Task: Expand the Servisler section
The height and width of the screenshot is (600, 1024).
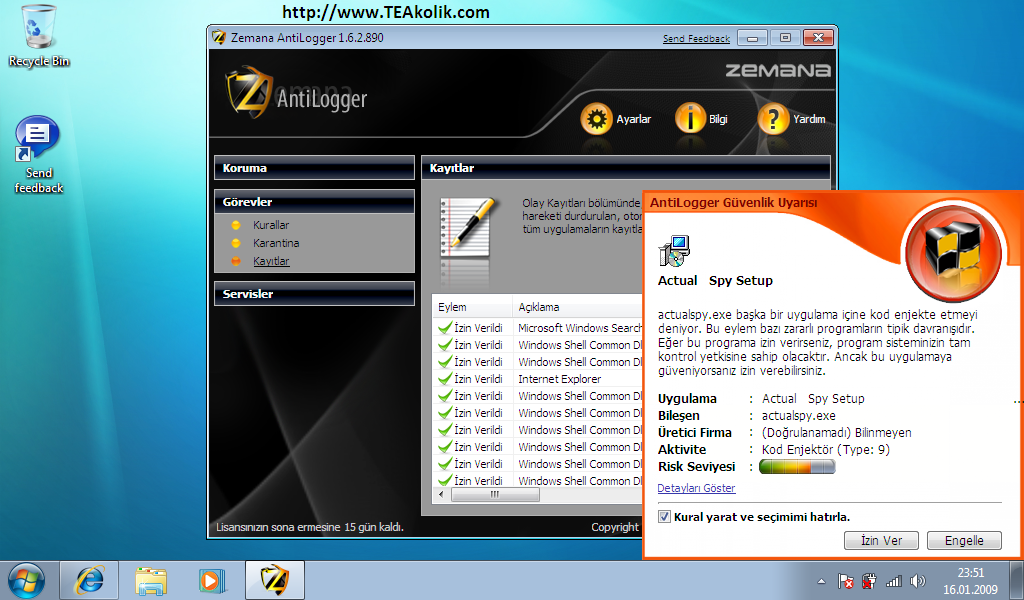Action: click(314, 294)
